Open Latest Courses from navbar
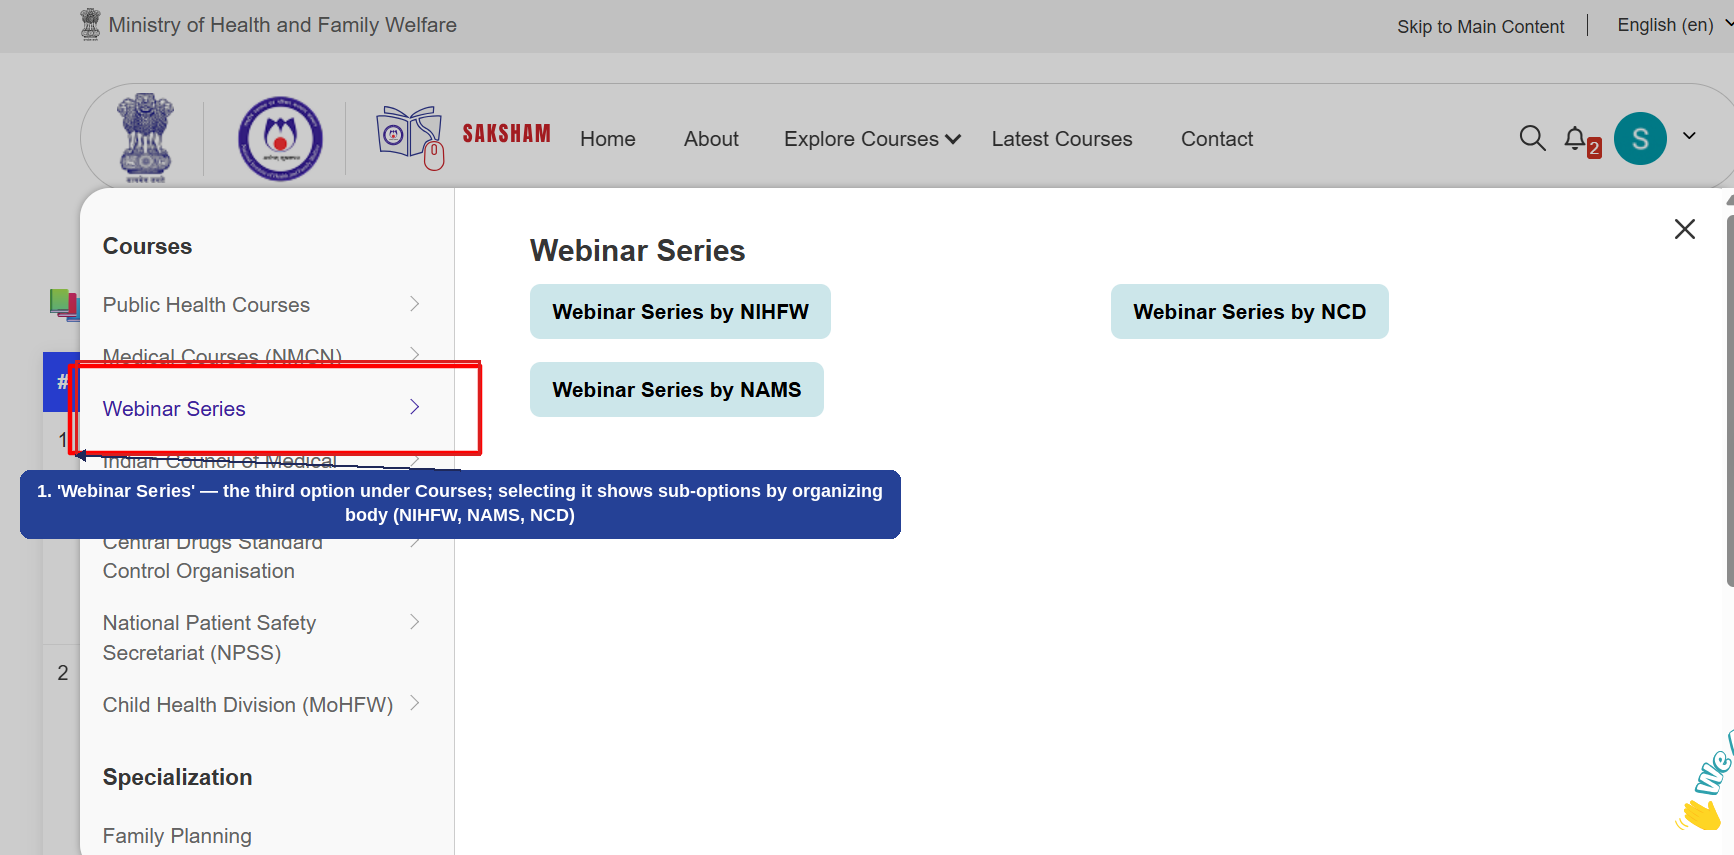The width and height of the screenshot is (1734, 855). [1062, 139]
